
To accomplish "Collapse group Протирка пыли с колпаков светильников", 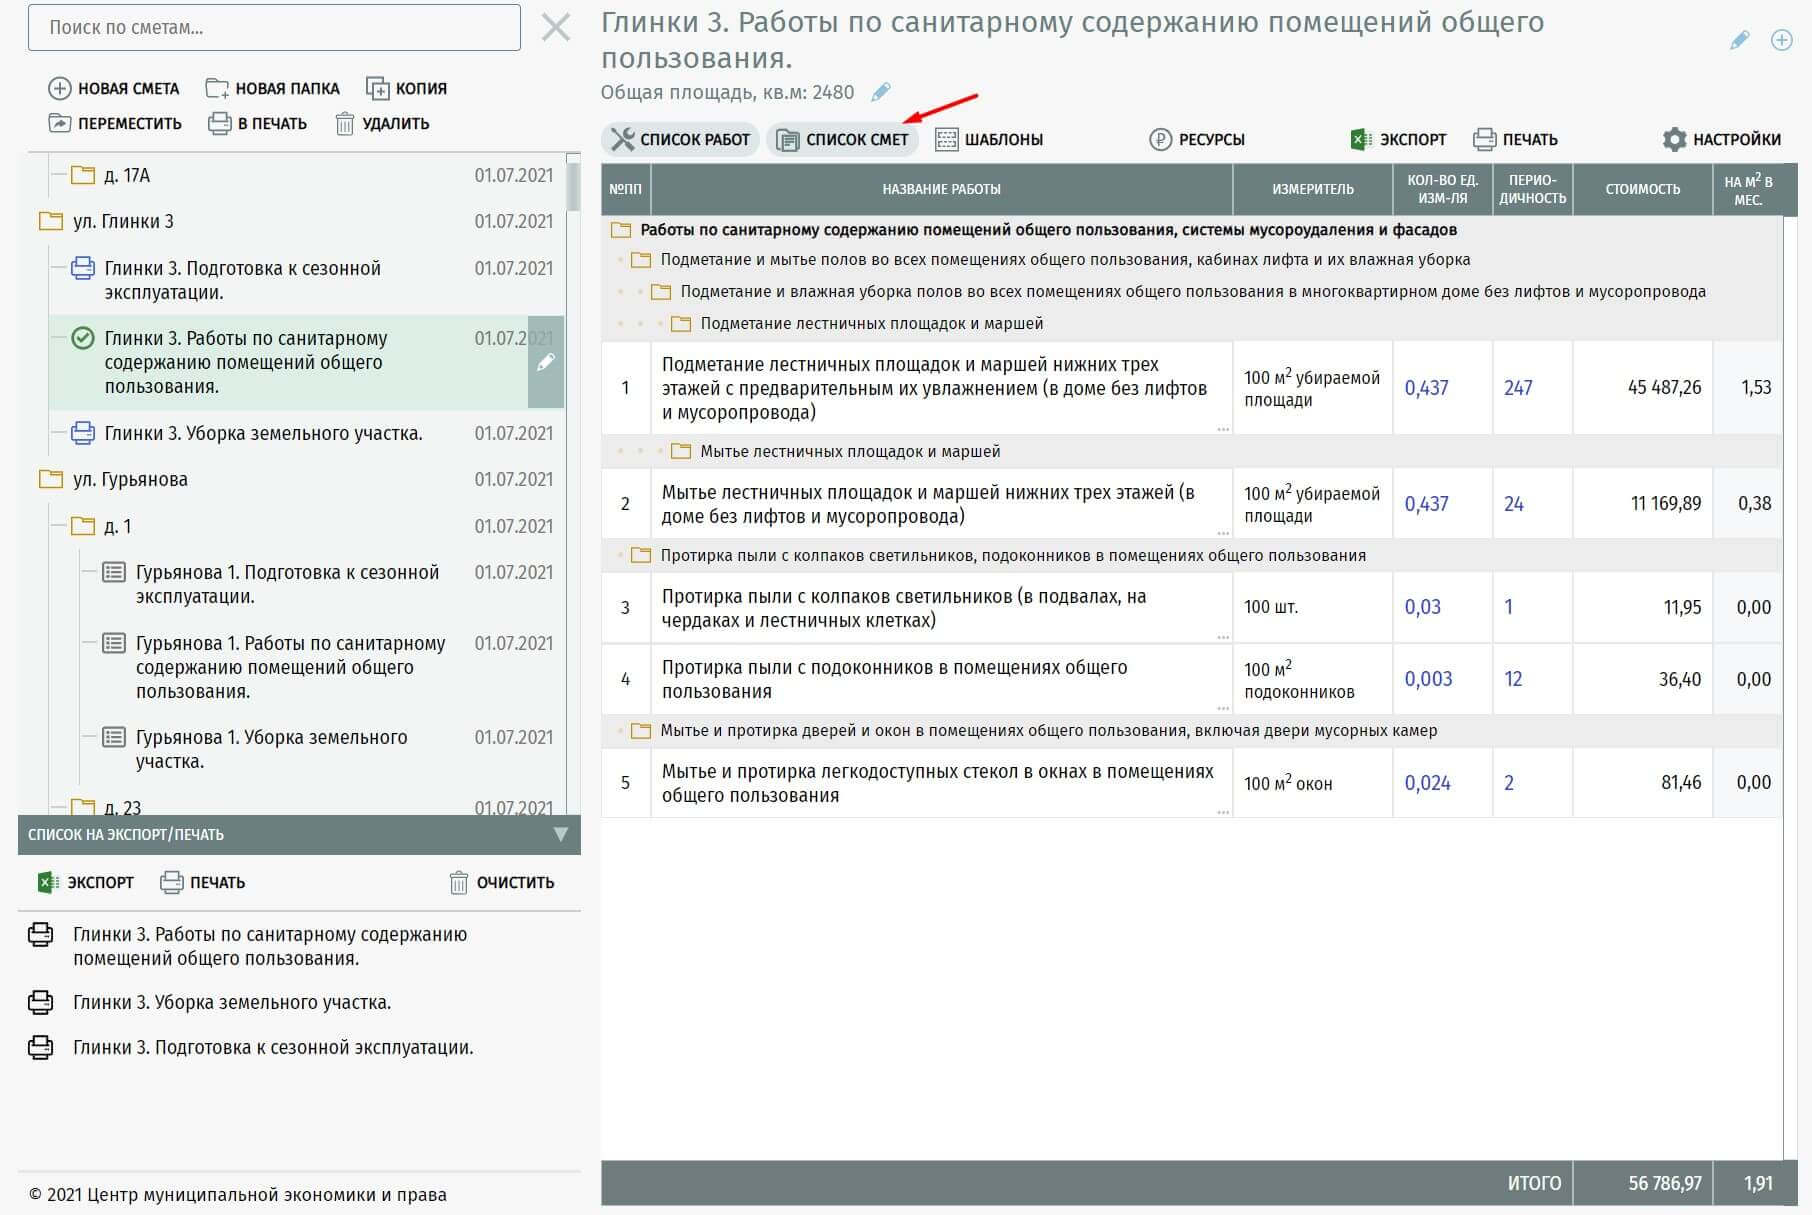I will click(x=641, y=555).
